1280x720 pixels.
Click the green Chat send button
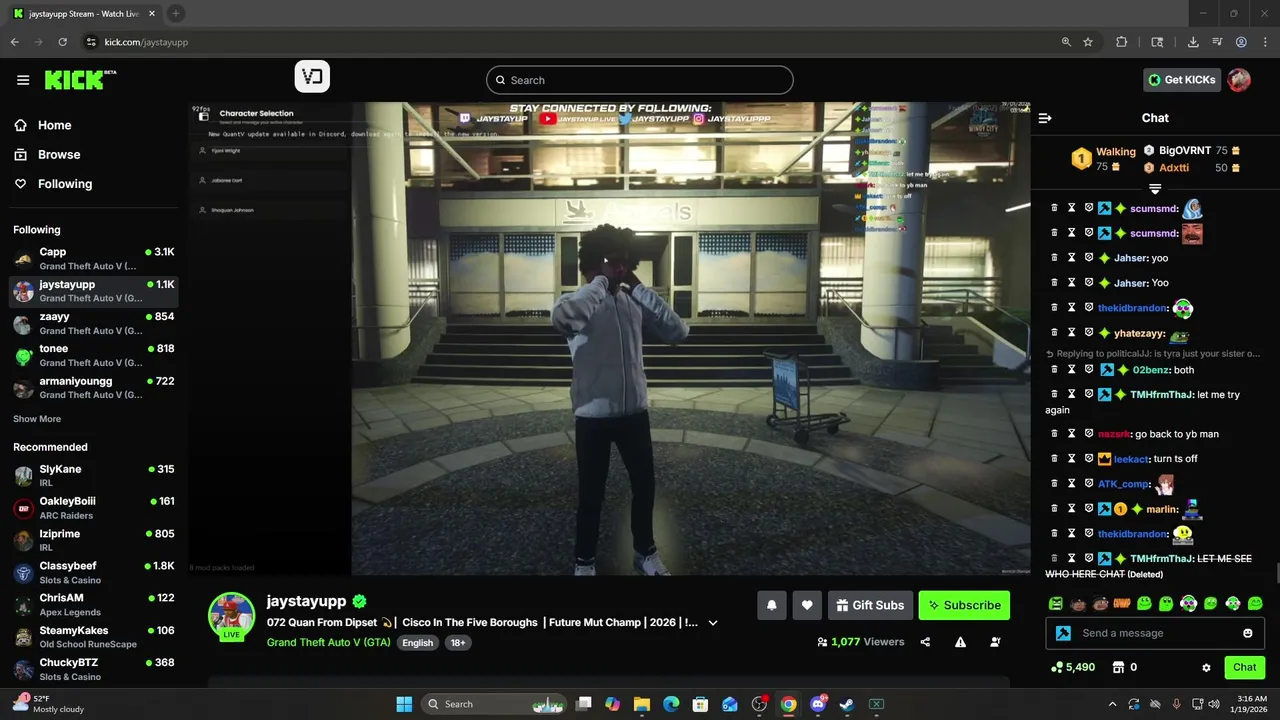tap(1245, 667)
